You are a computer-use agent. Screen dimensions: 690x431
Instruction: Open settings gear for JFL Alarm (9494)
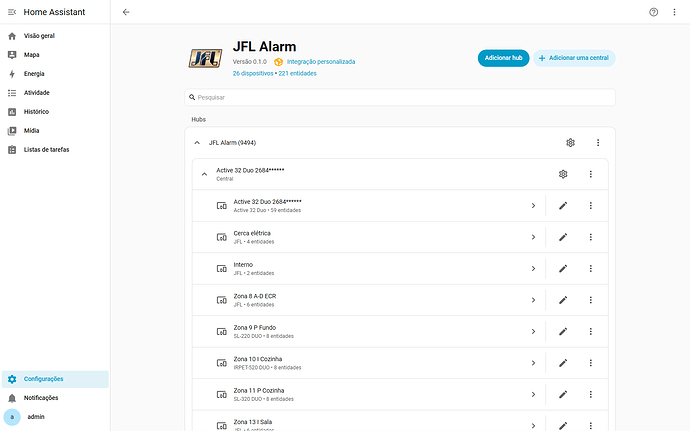[x=570, y=143]
